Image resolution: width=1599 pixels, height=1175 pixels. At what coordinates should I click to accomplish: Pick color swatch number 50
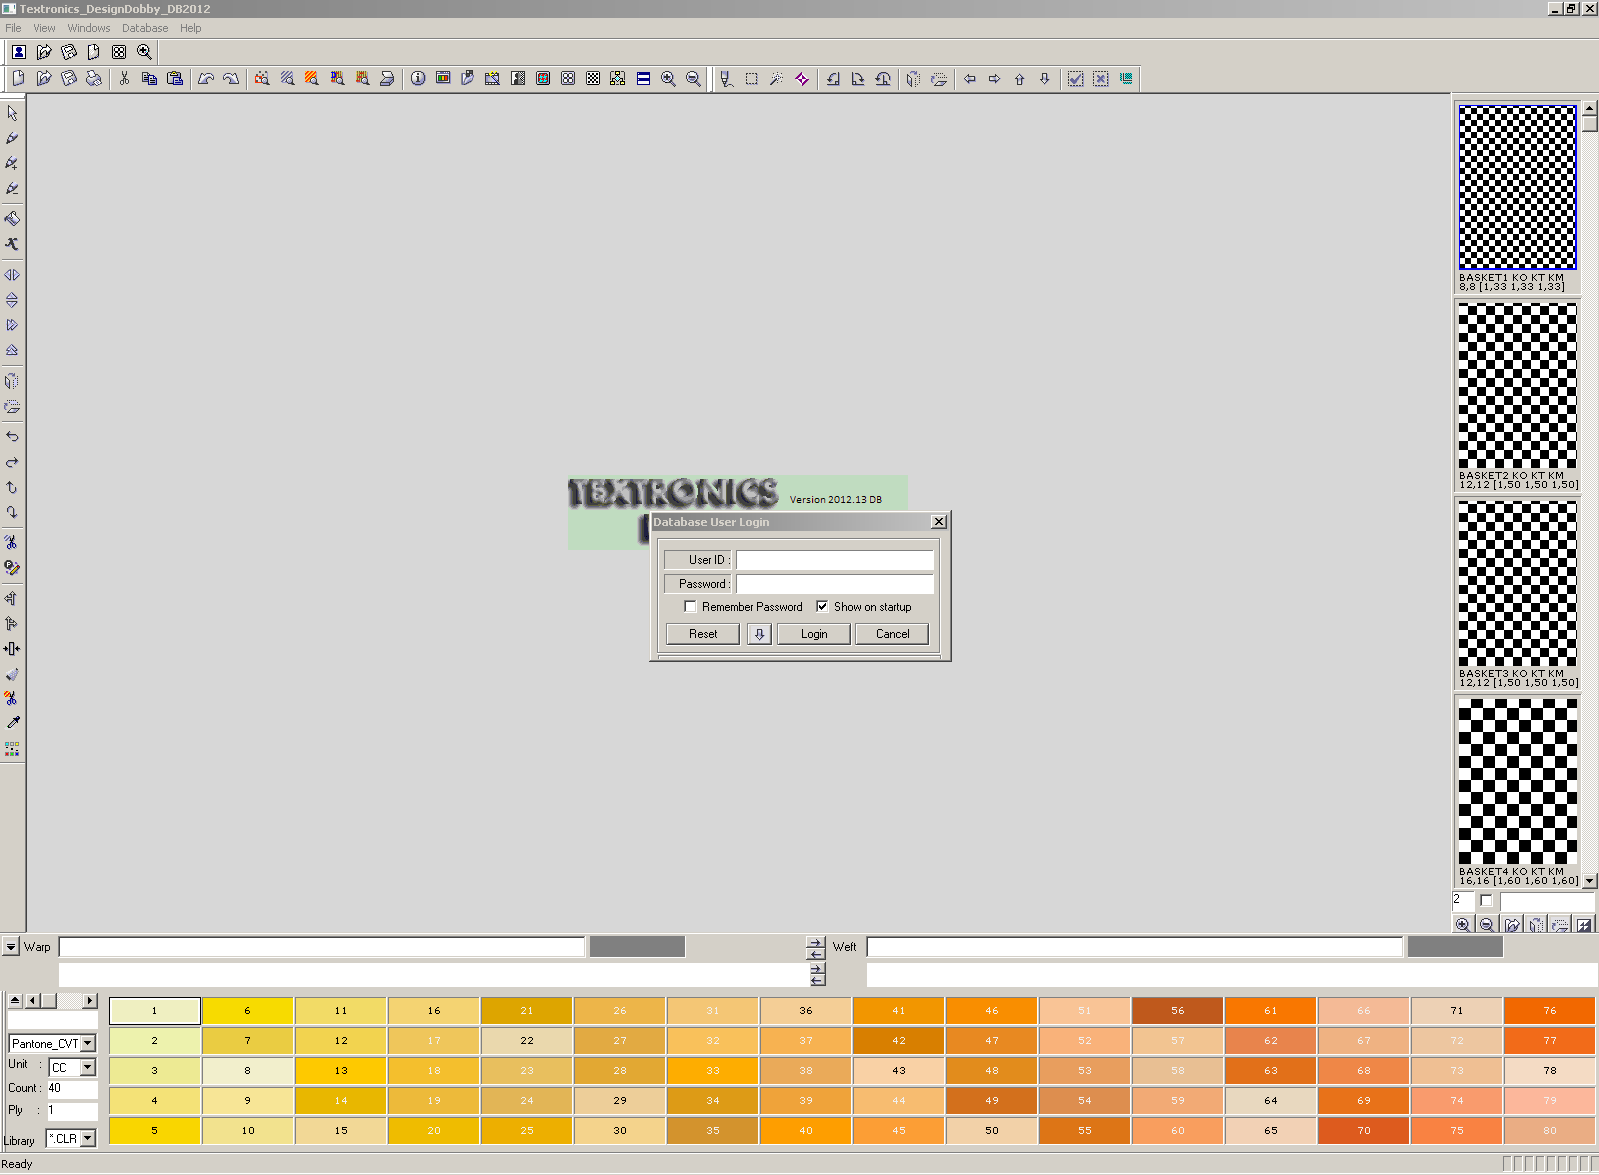tap(991, 1131)
